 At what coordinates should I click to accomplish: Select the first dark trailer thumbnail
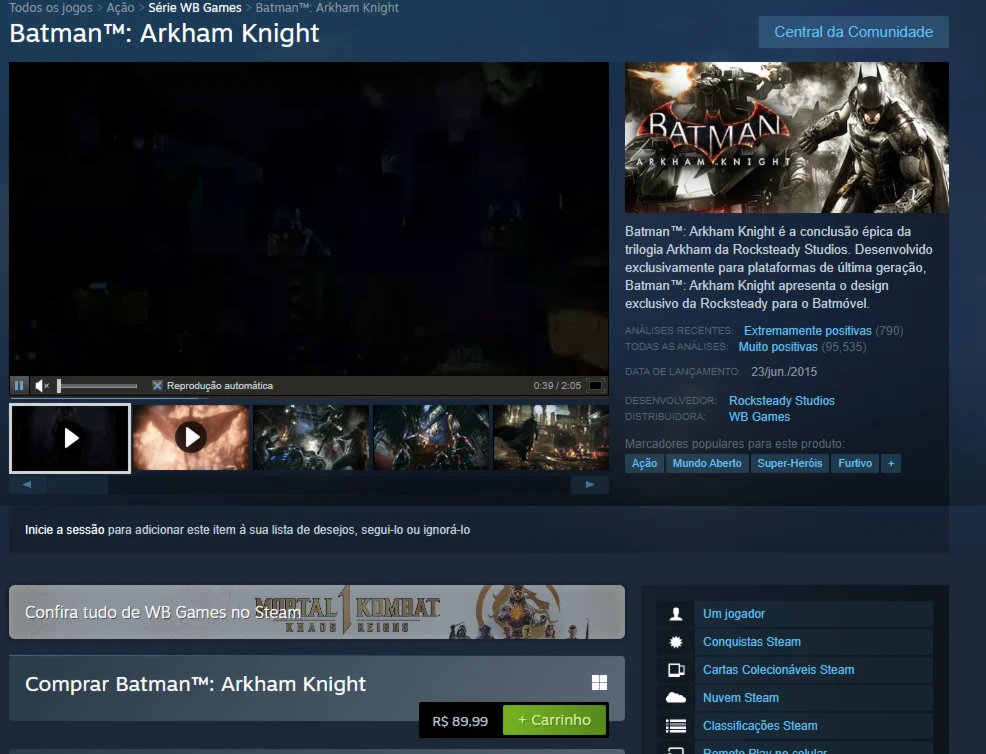click(70, 438)
